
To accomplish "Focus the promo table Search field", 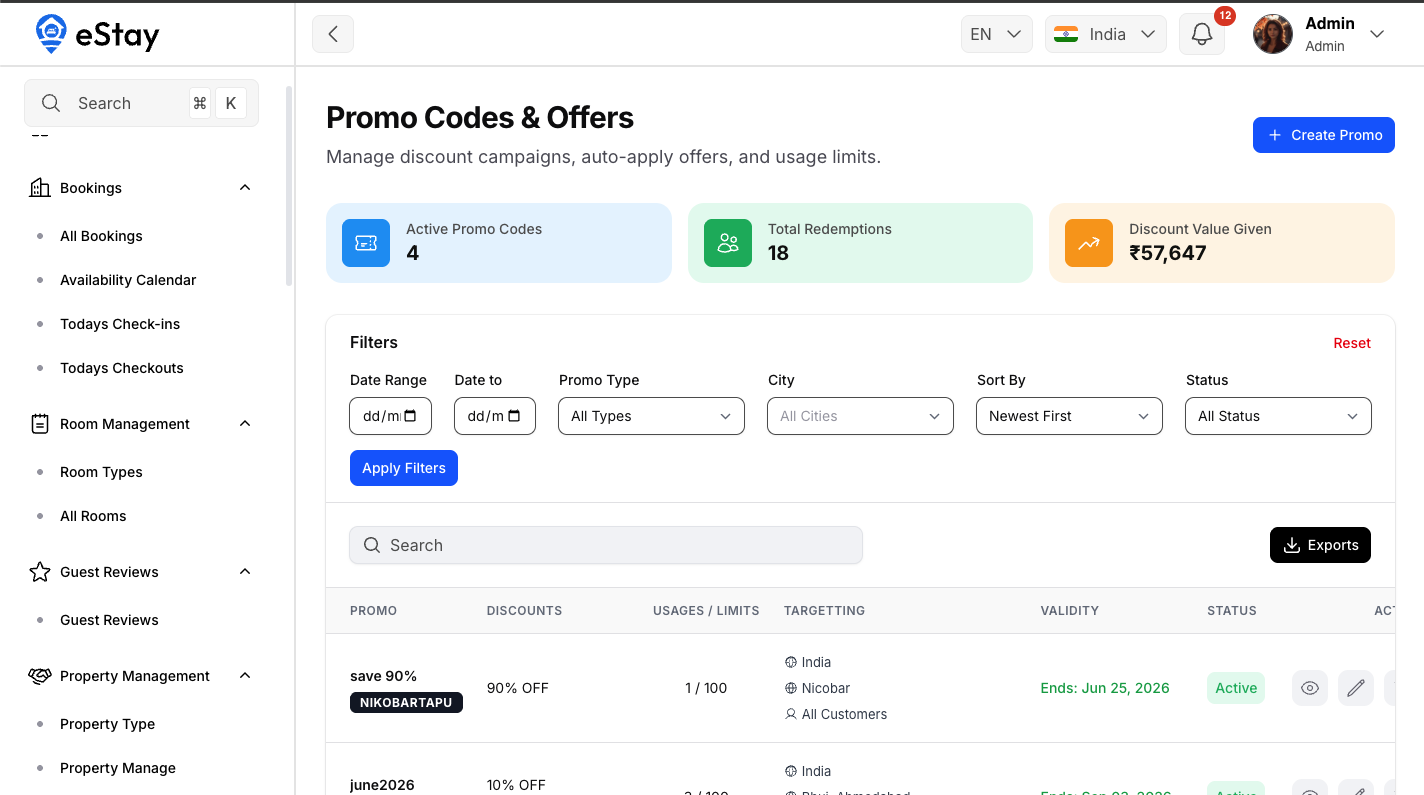I will pos(606,545).
